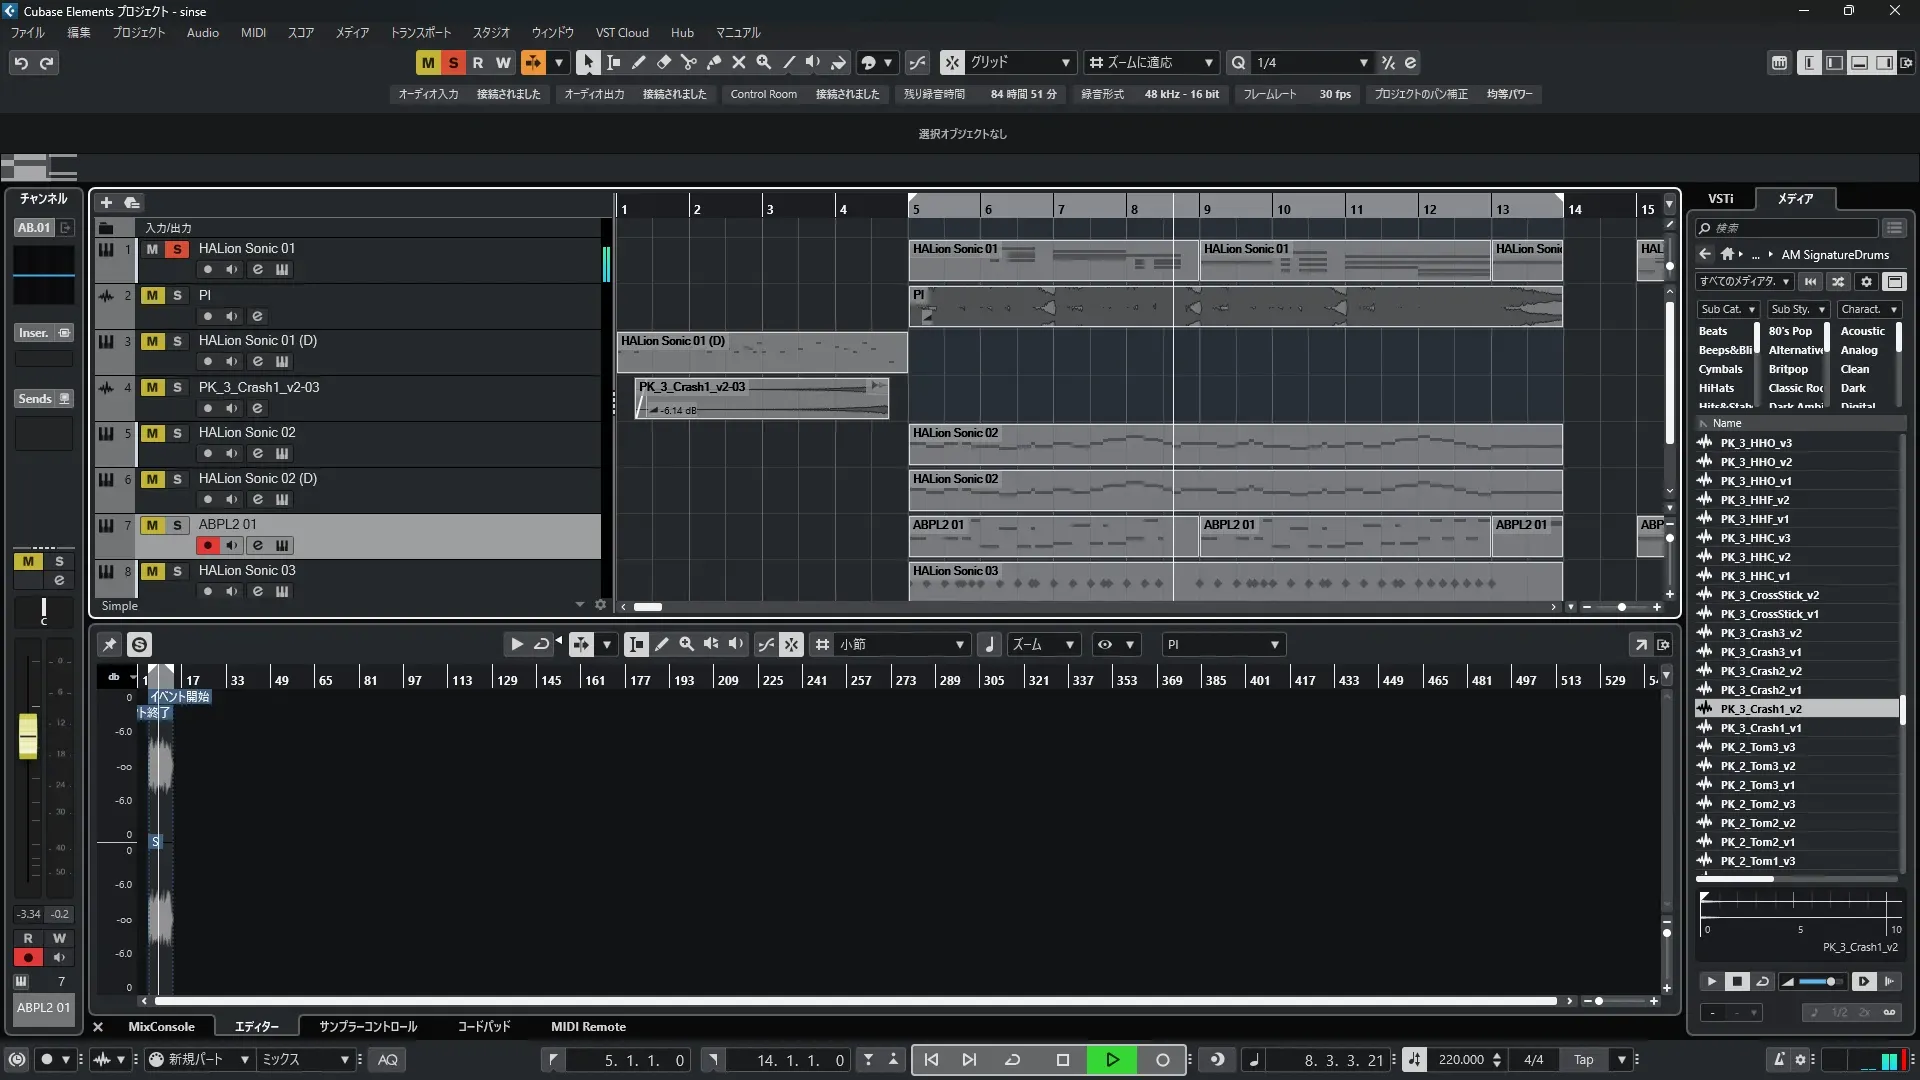Open the トランスポート menu
The image size is (1920, 1080).
click(420, 32)
